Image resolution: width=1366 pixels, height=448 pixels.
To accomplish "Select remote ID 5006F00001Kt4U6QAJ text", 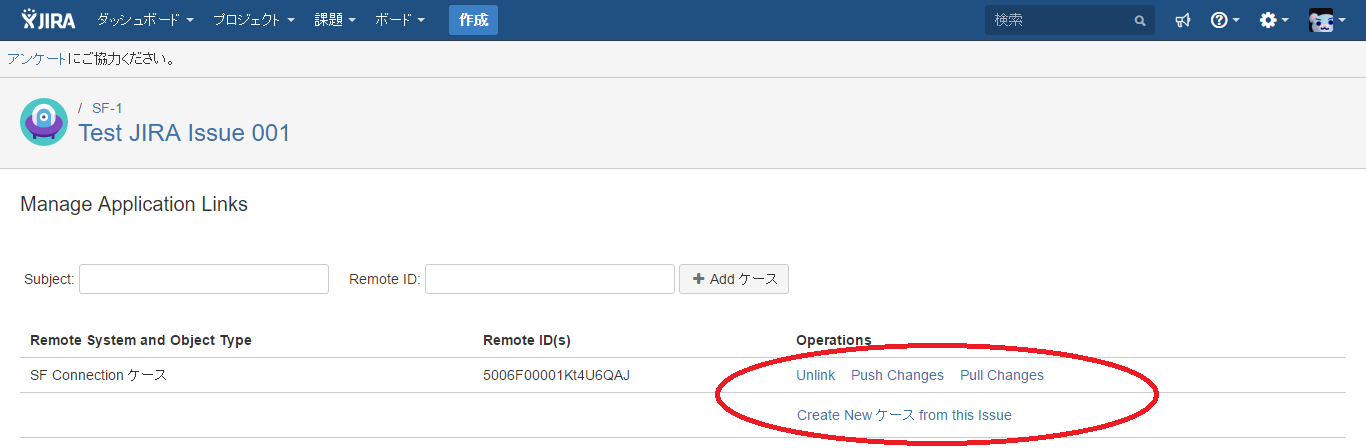I will coord(556,375).
